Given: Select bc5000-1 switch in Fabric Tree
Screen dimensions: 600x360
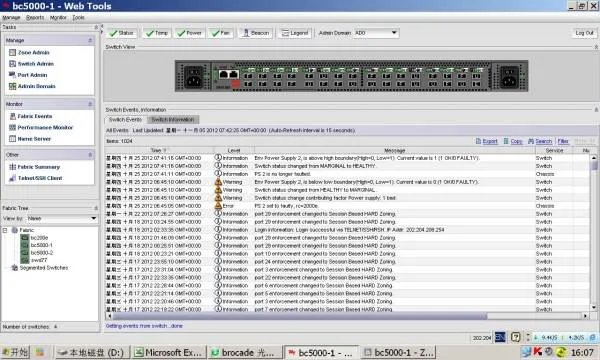Looking at the screenshot, I should (41, 245).
